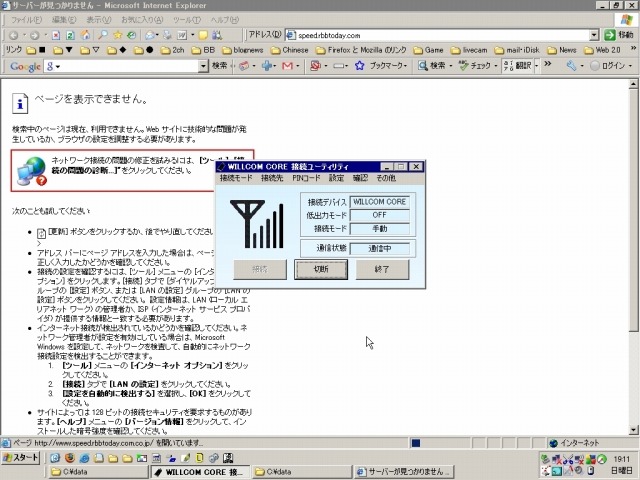
Task: Open the Back button history dropdown arrow
Action: 24,36
